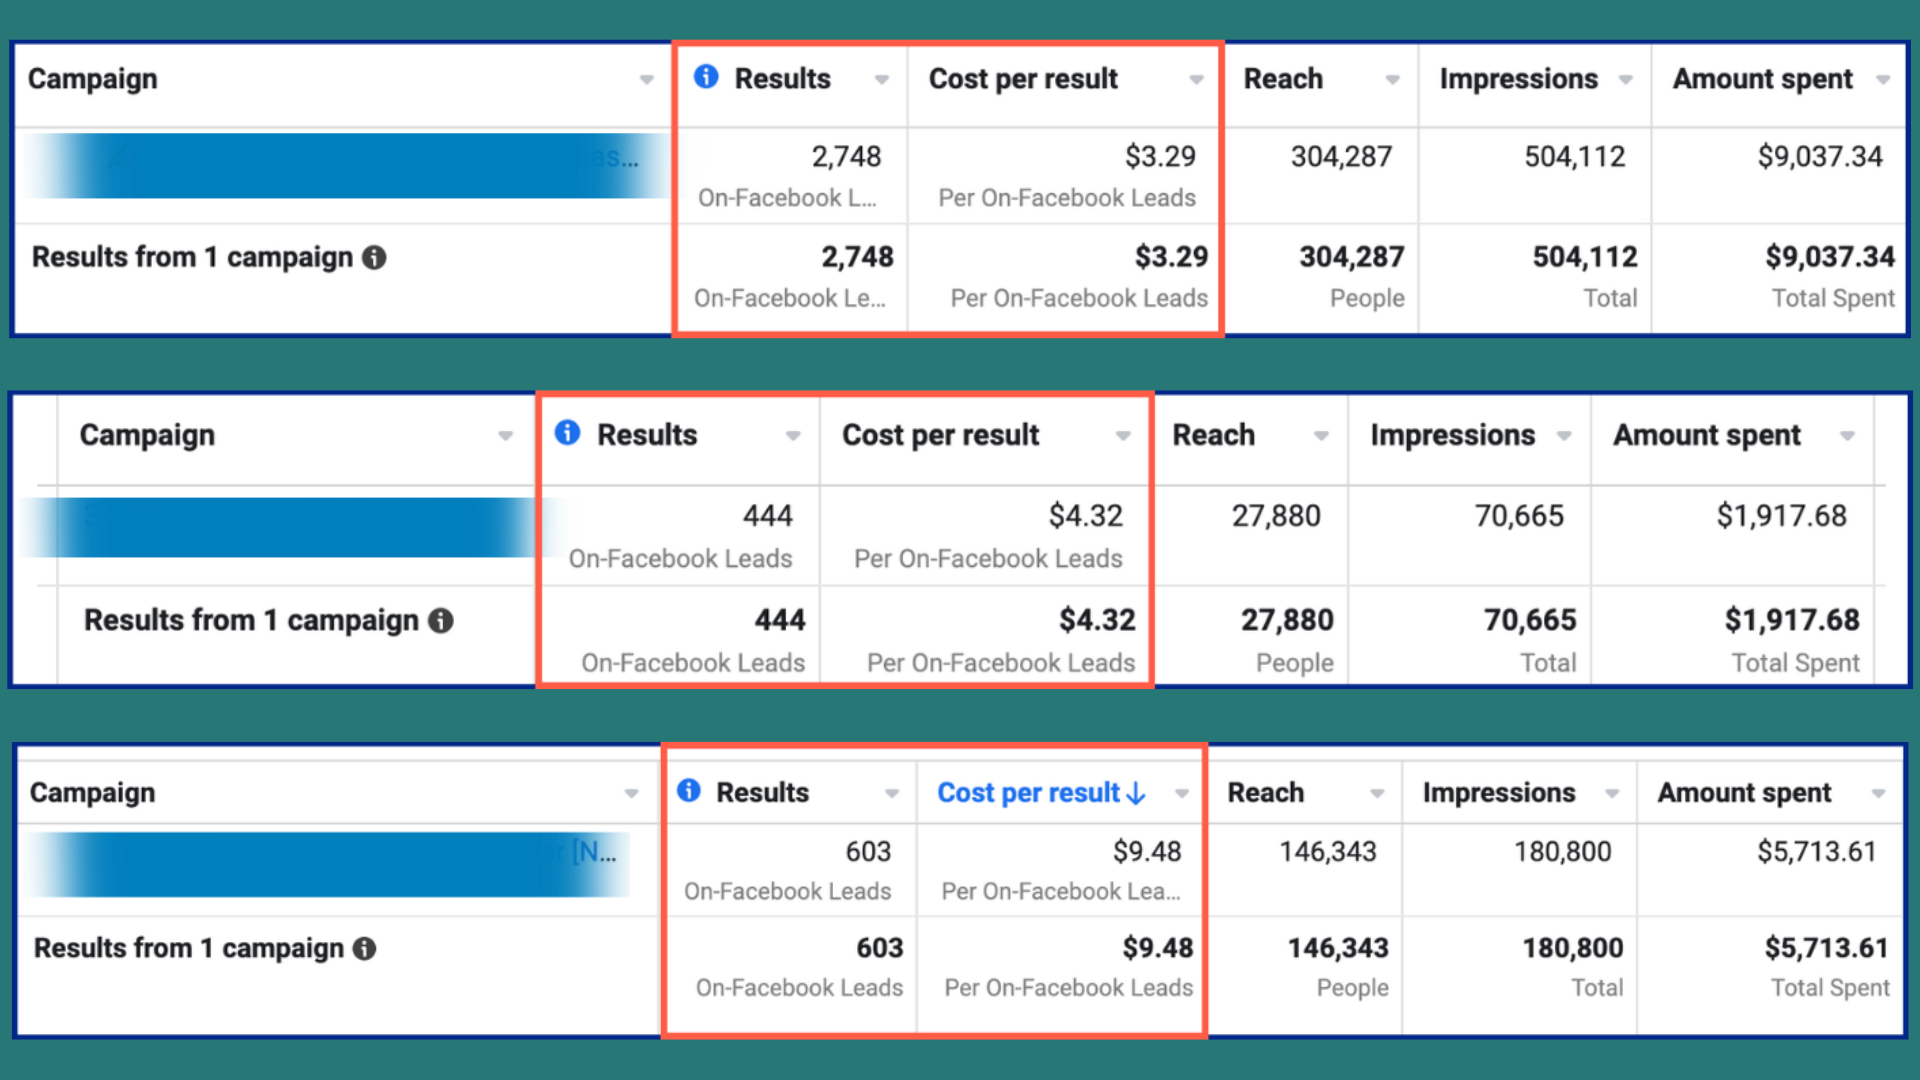The height and width of the screenshot is (1080, 1920).
Task: Click the non-bold '146,343' reach value
Action: point(1328,852)
